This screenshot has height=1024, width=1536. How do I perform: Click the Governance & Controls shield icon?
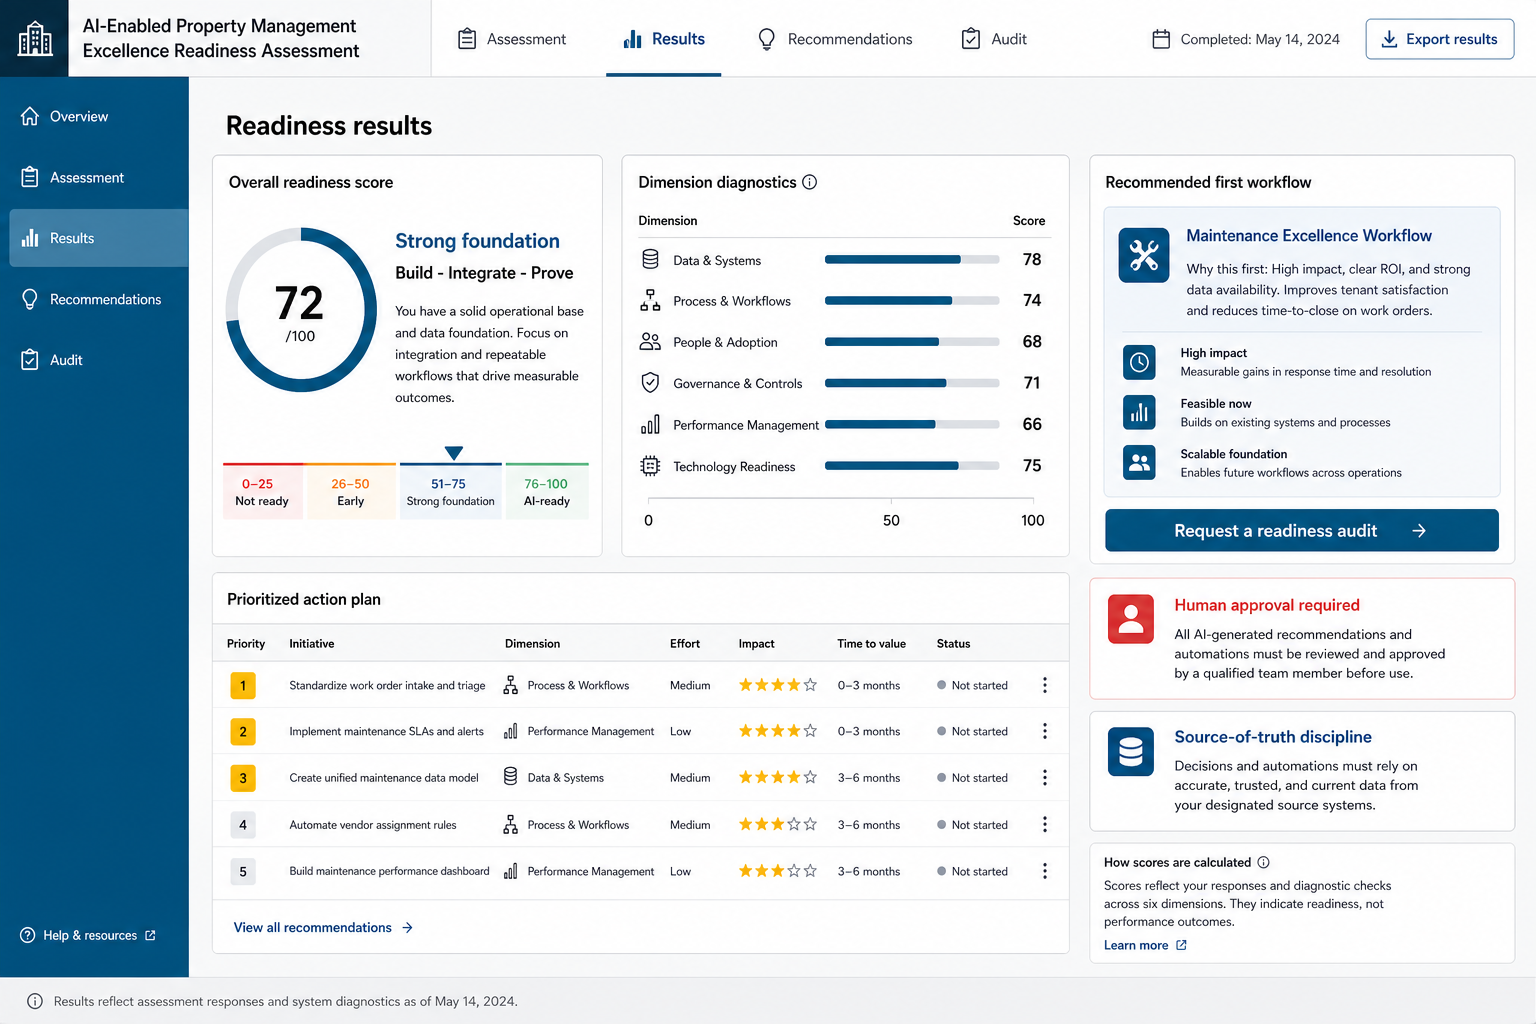[x=650, y=382]
